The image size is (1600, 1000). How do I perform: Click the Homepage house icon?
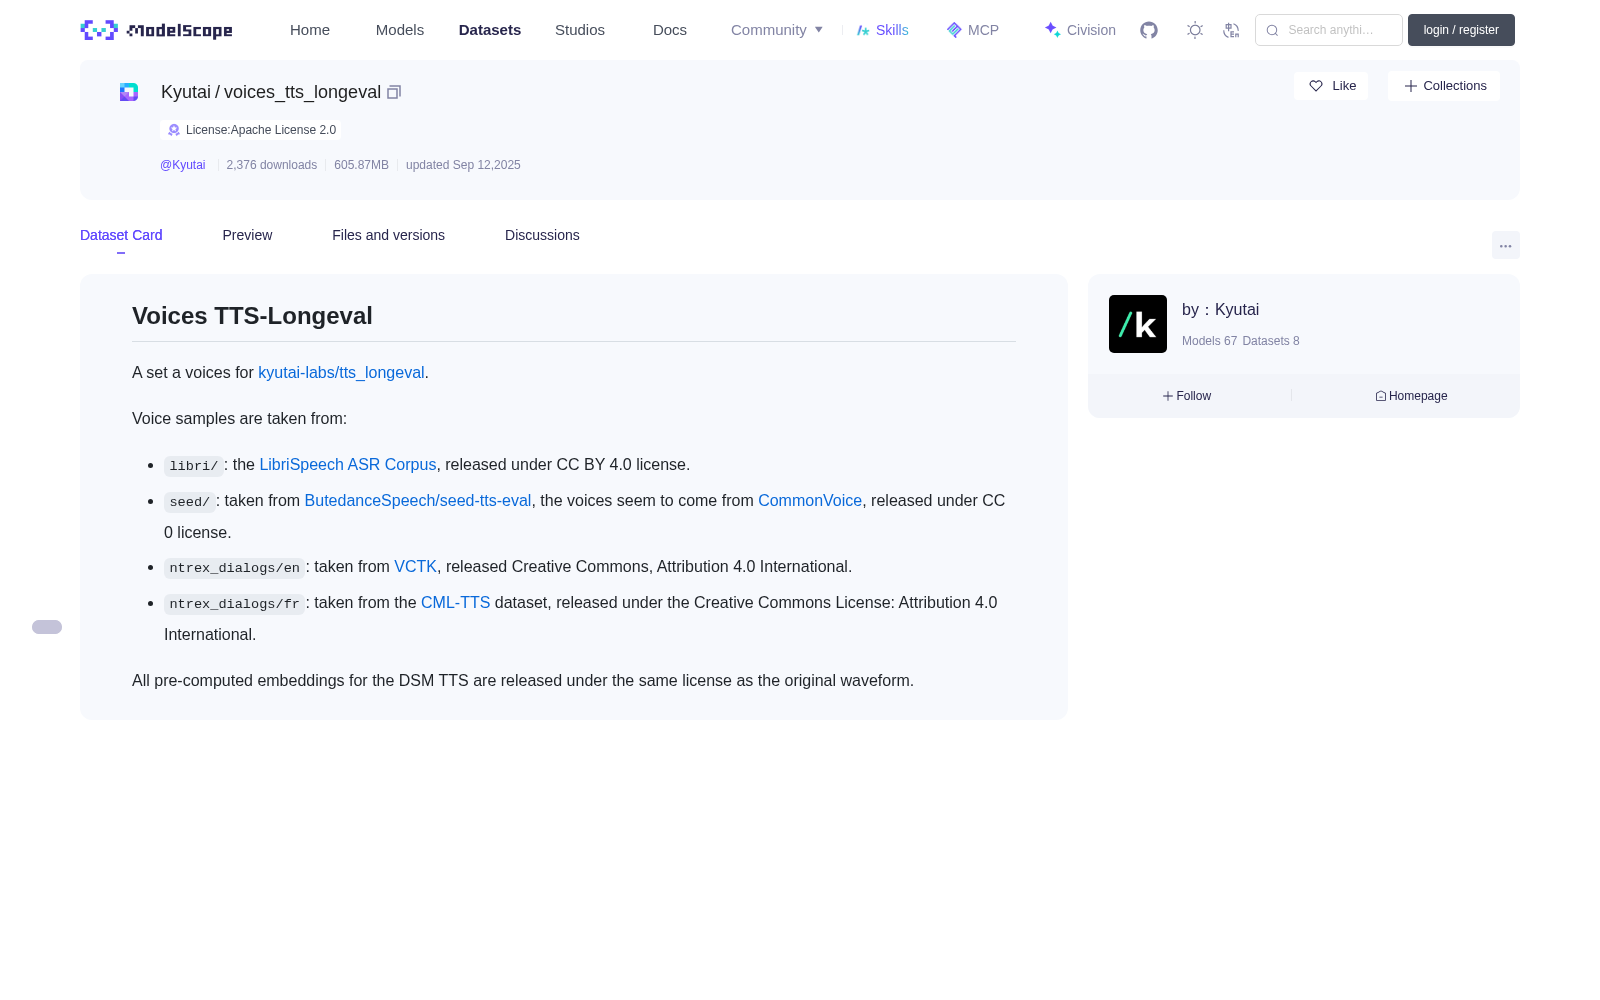tap(1381, 396)
